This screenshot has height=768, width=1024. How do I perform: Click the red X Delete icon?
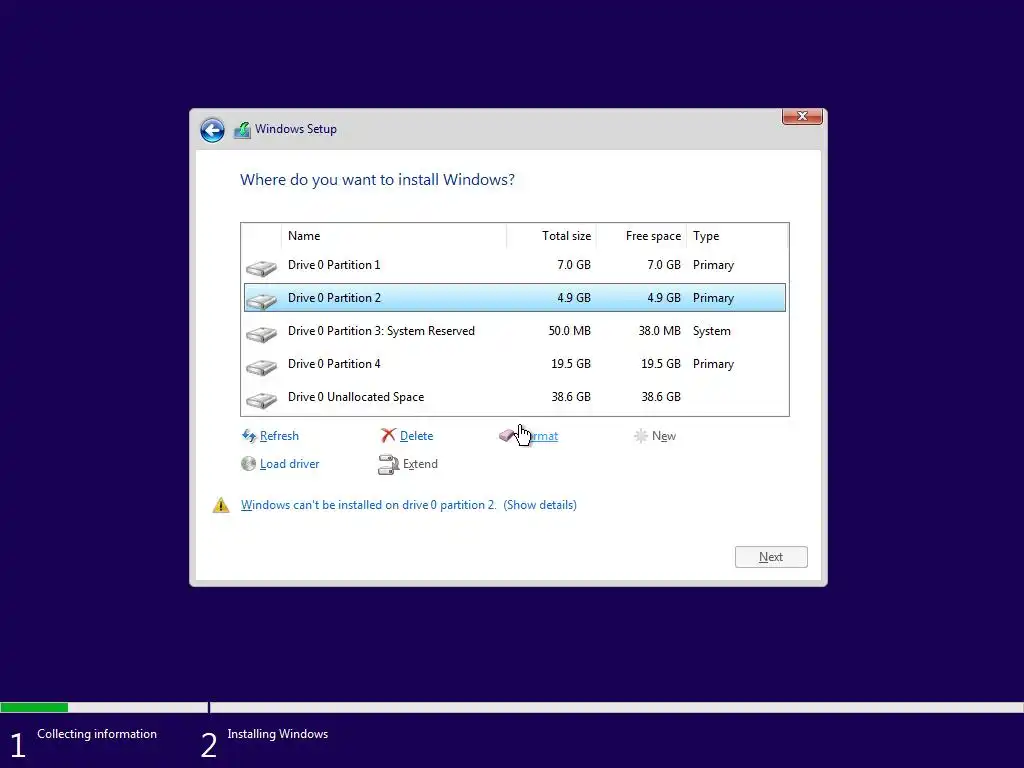(x=389, y=436)
